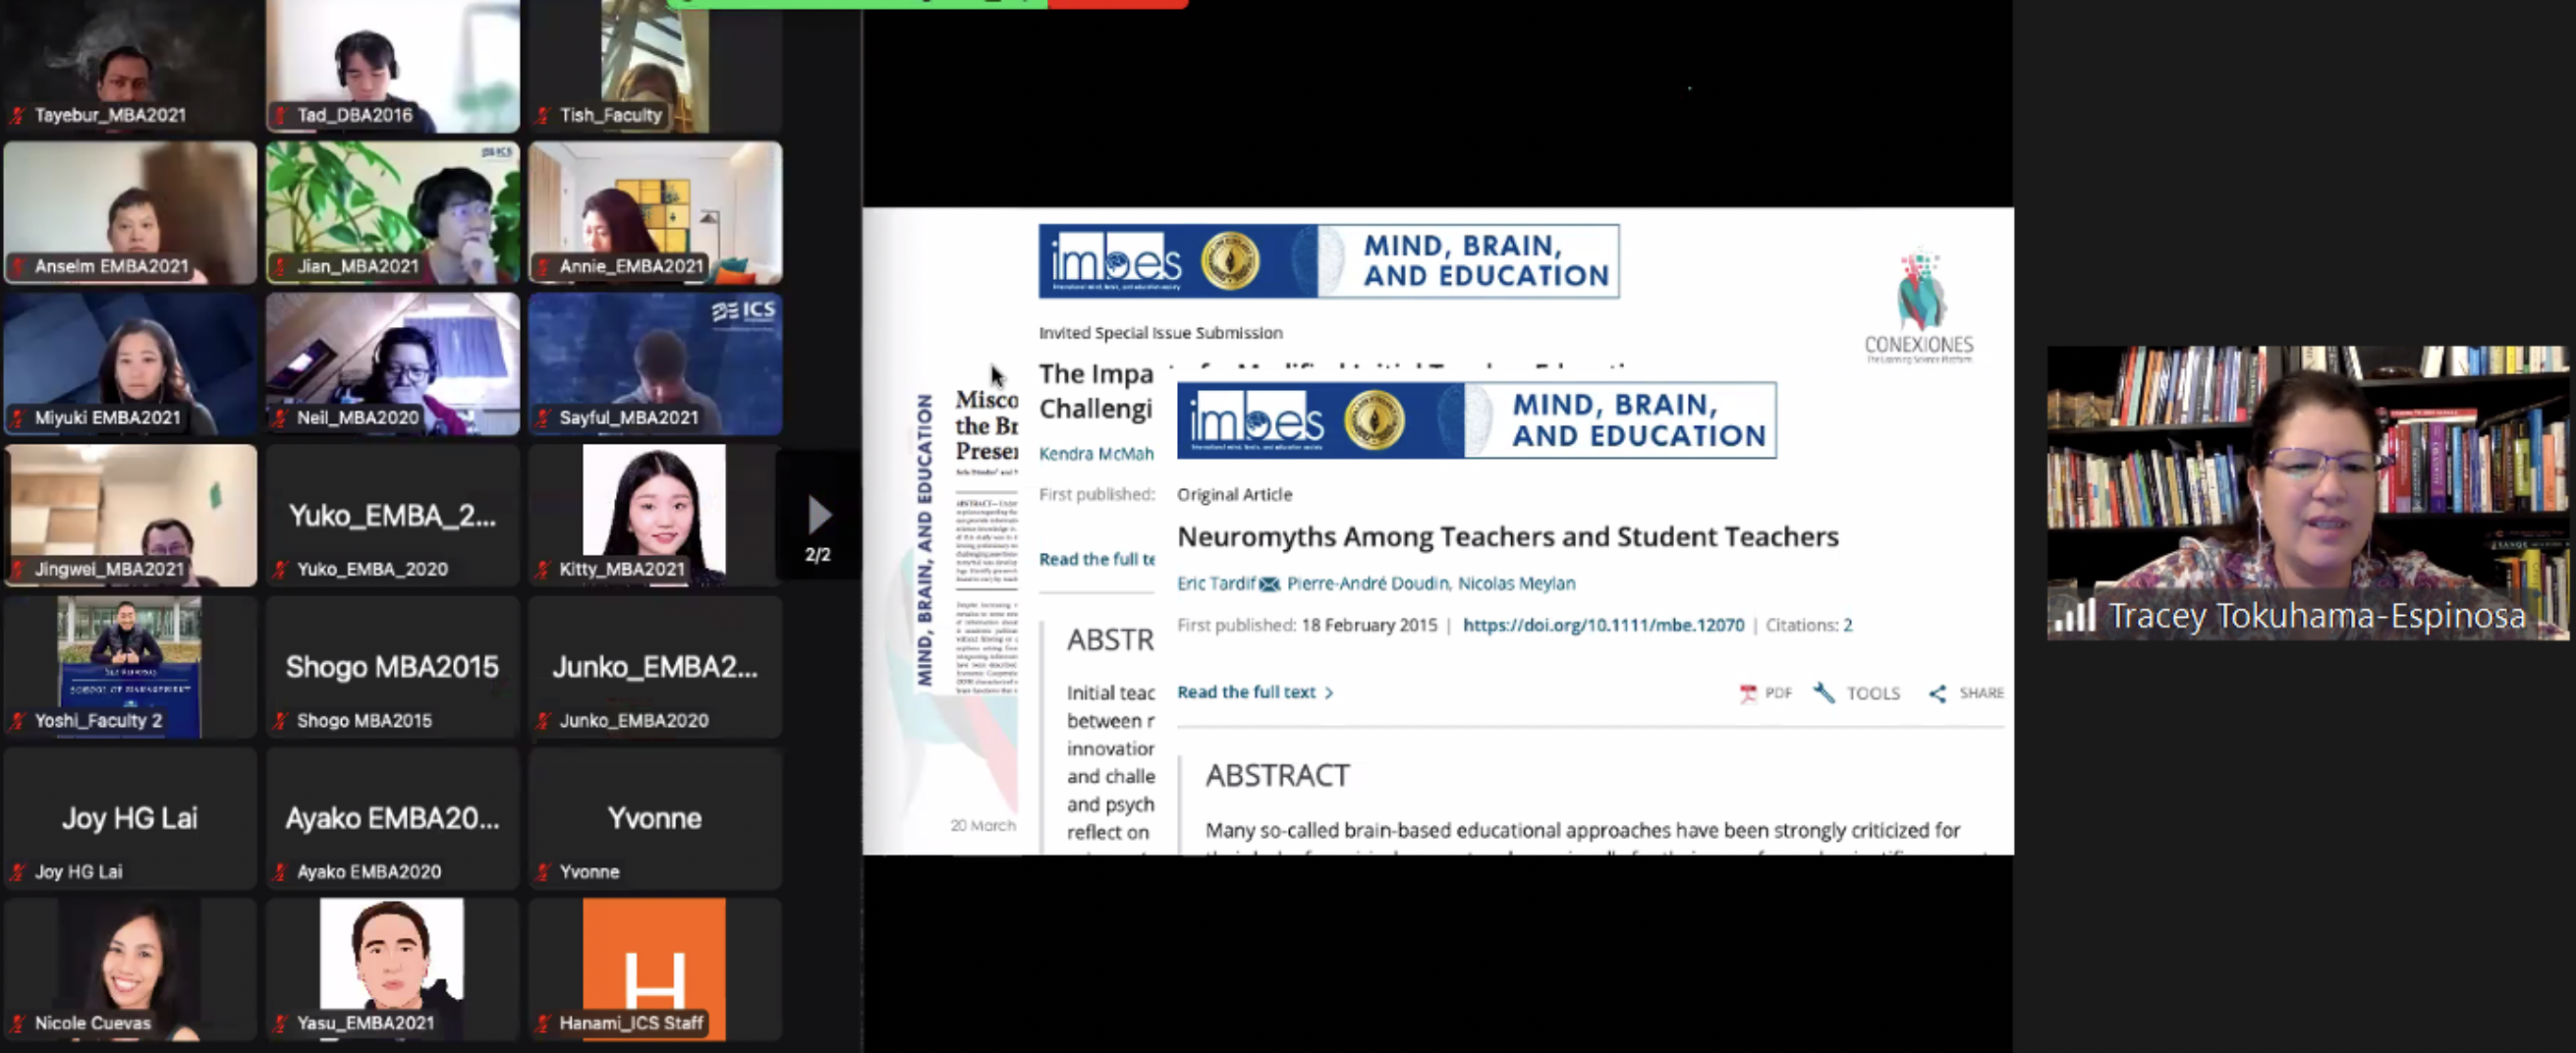
Task: Click the Citations count number 2
Action: (1848, 625)
